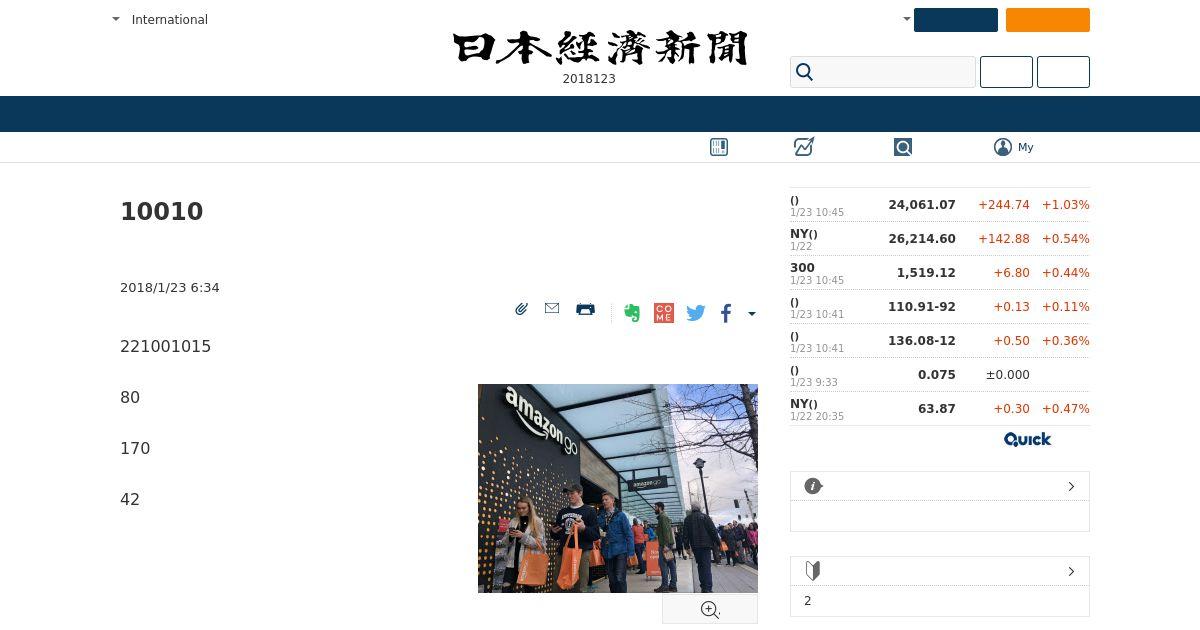The width and height of the screenshot is (1200, 630).
Task: Click article paragraph starting 221001015
Action: 166,346
